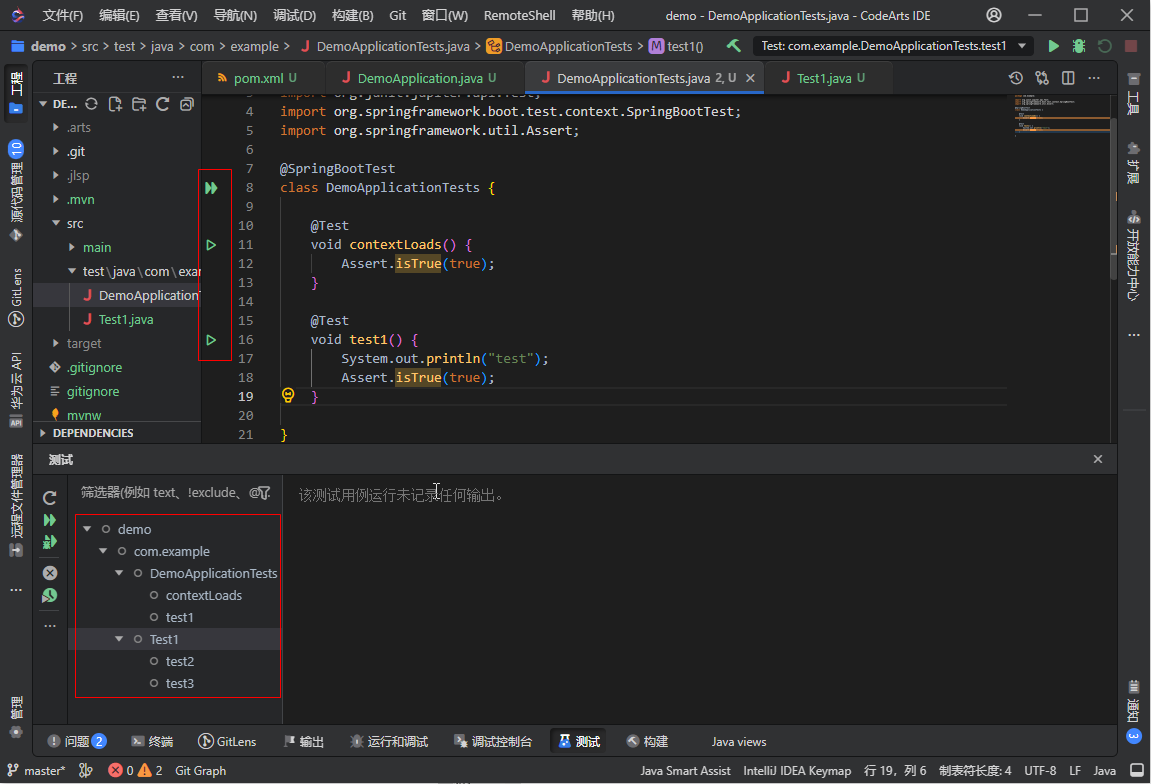The height and width of the screenshot is (784, 1151).
Task: Click inside the test filter input field
Action: [160, 492]
